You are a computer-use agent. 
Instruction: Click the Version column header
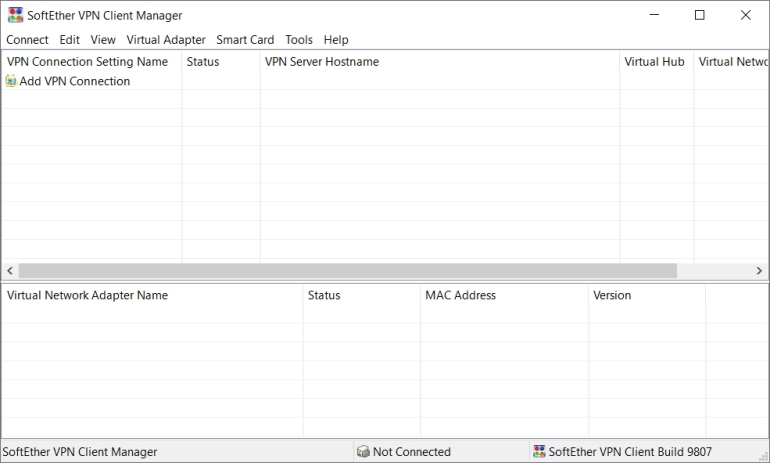click(612, 296)
